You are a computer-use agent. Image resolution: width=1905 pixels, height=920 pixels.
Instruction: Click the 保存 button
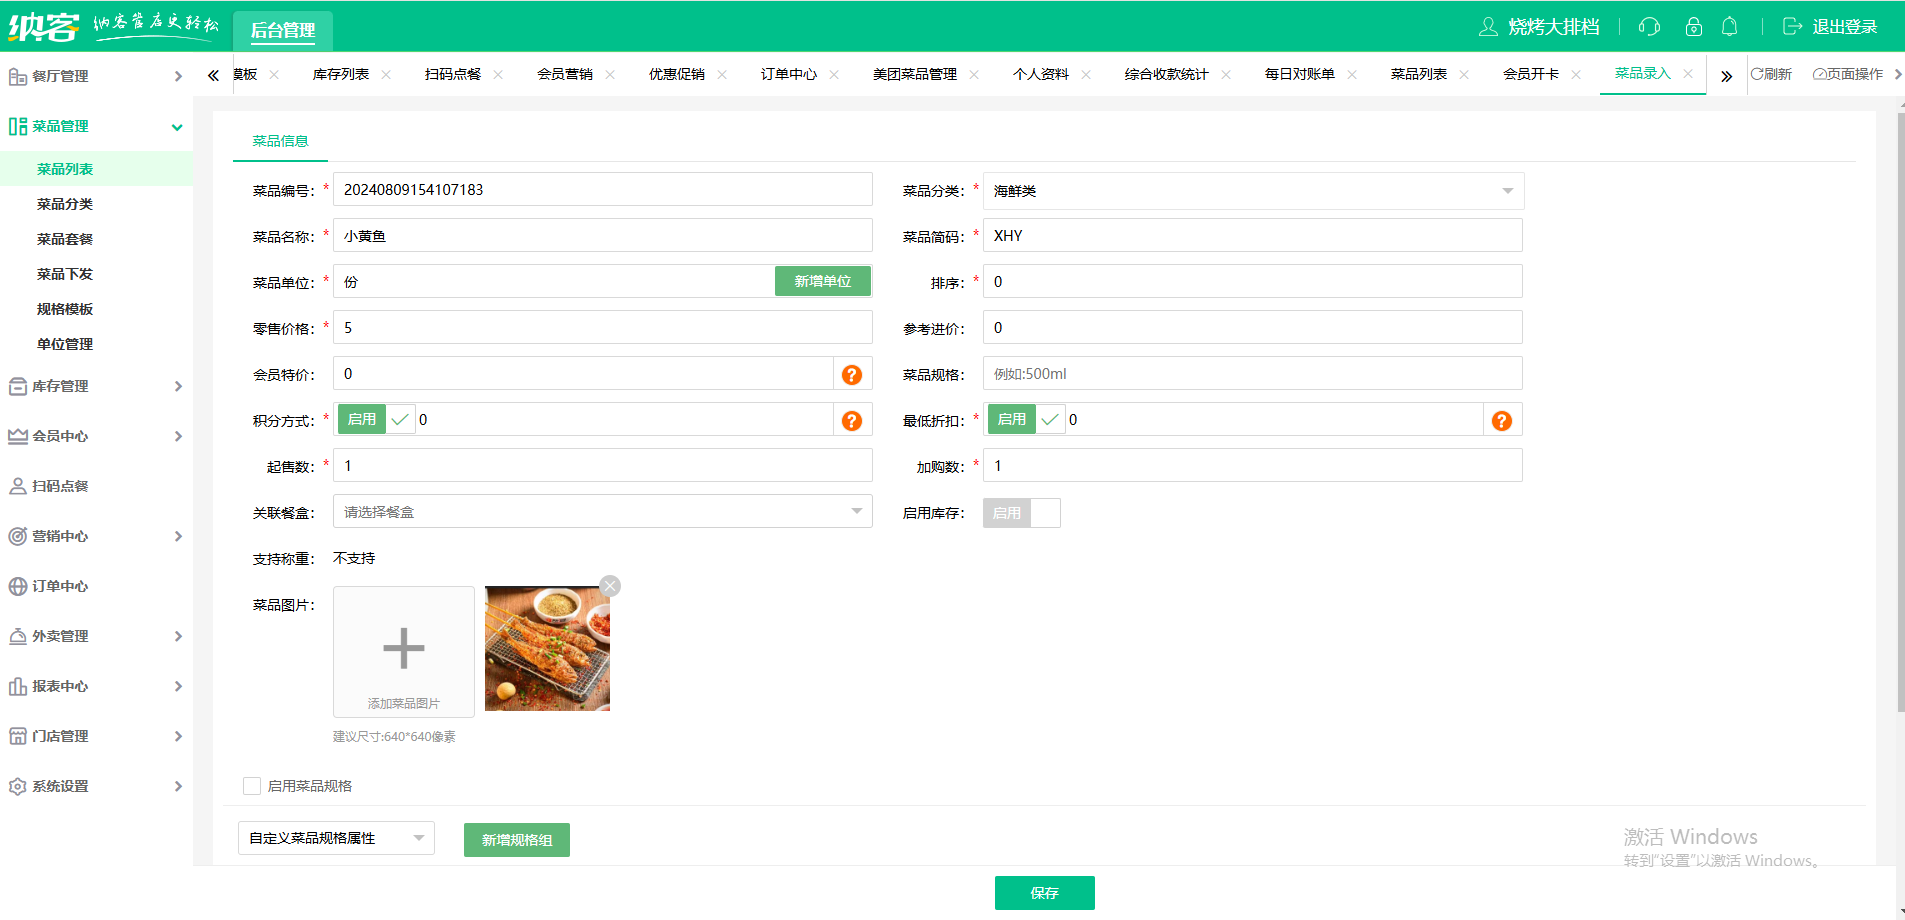[1044, 893]
